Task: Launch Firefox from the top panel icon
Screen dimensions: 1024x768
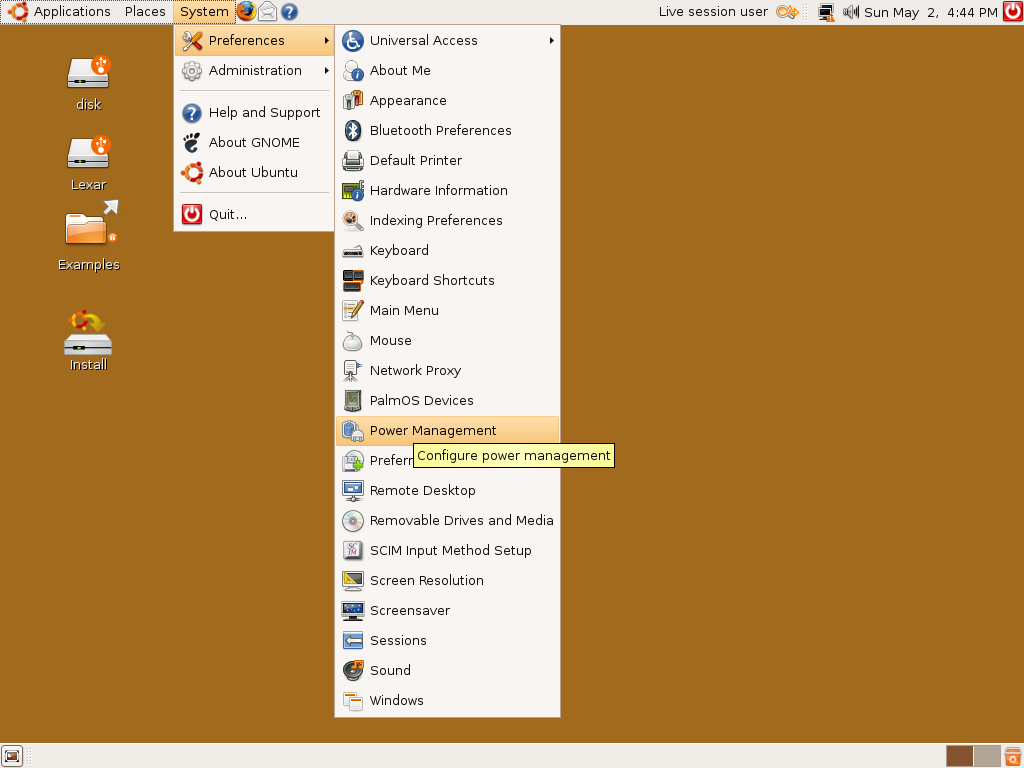Action: click(x=246, y=11)
